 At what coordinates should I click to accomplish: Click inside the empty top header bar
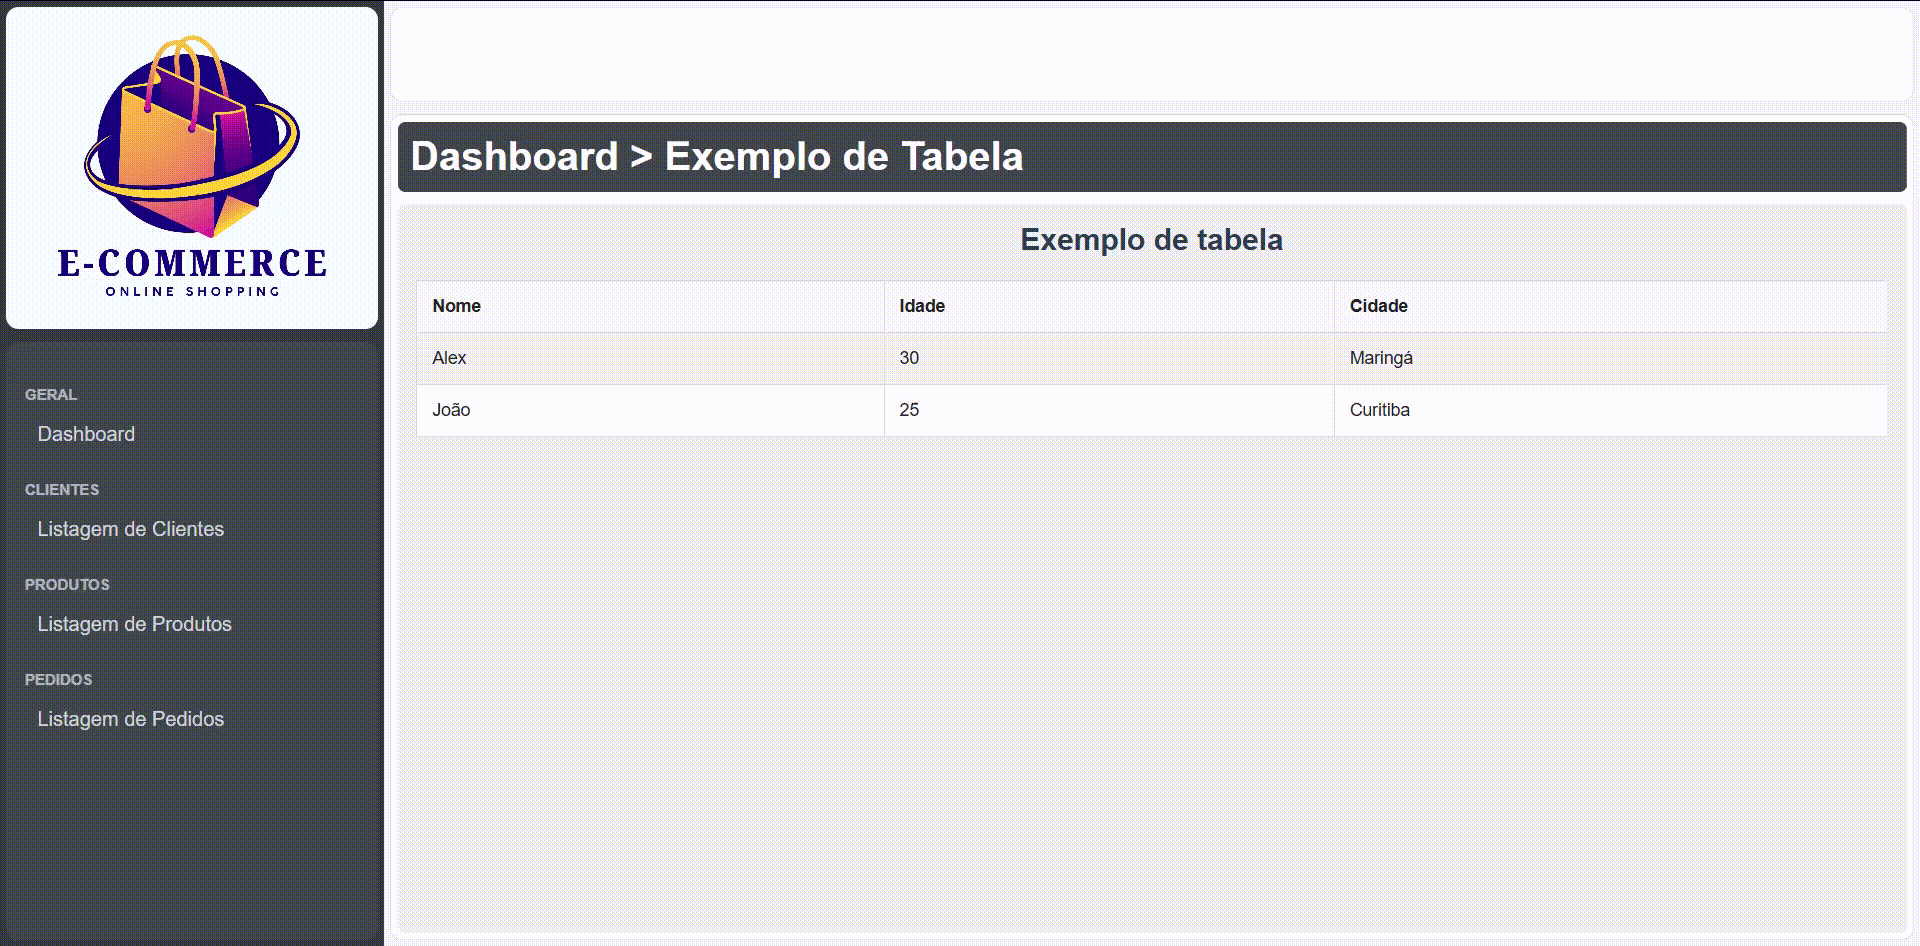pyautogui.click(x=1150, y=55)
